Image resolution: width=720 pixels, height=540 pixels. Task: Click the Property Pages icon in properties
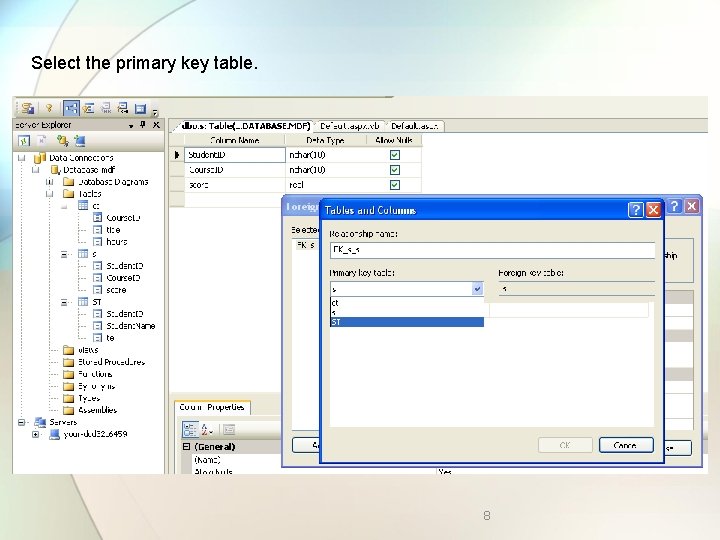click(229, 430)
